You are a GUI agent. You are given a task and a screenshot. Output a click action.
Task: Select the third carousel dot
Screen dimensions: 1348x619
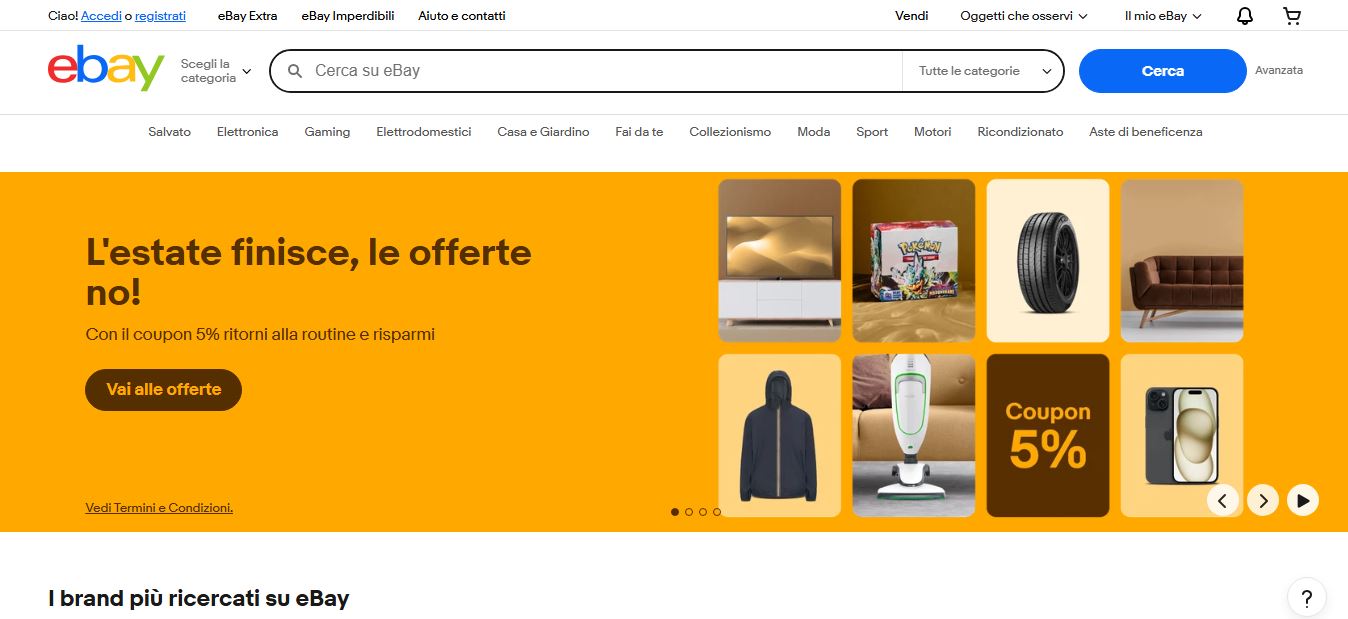click(703, 512)
